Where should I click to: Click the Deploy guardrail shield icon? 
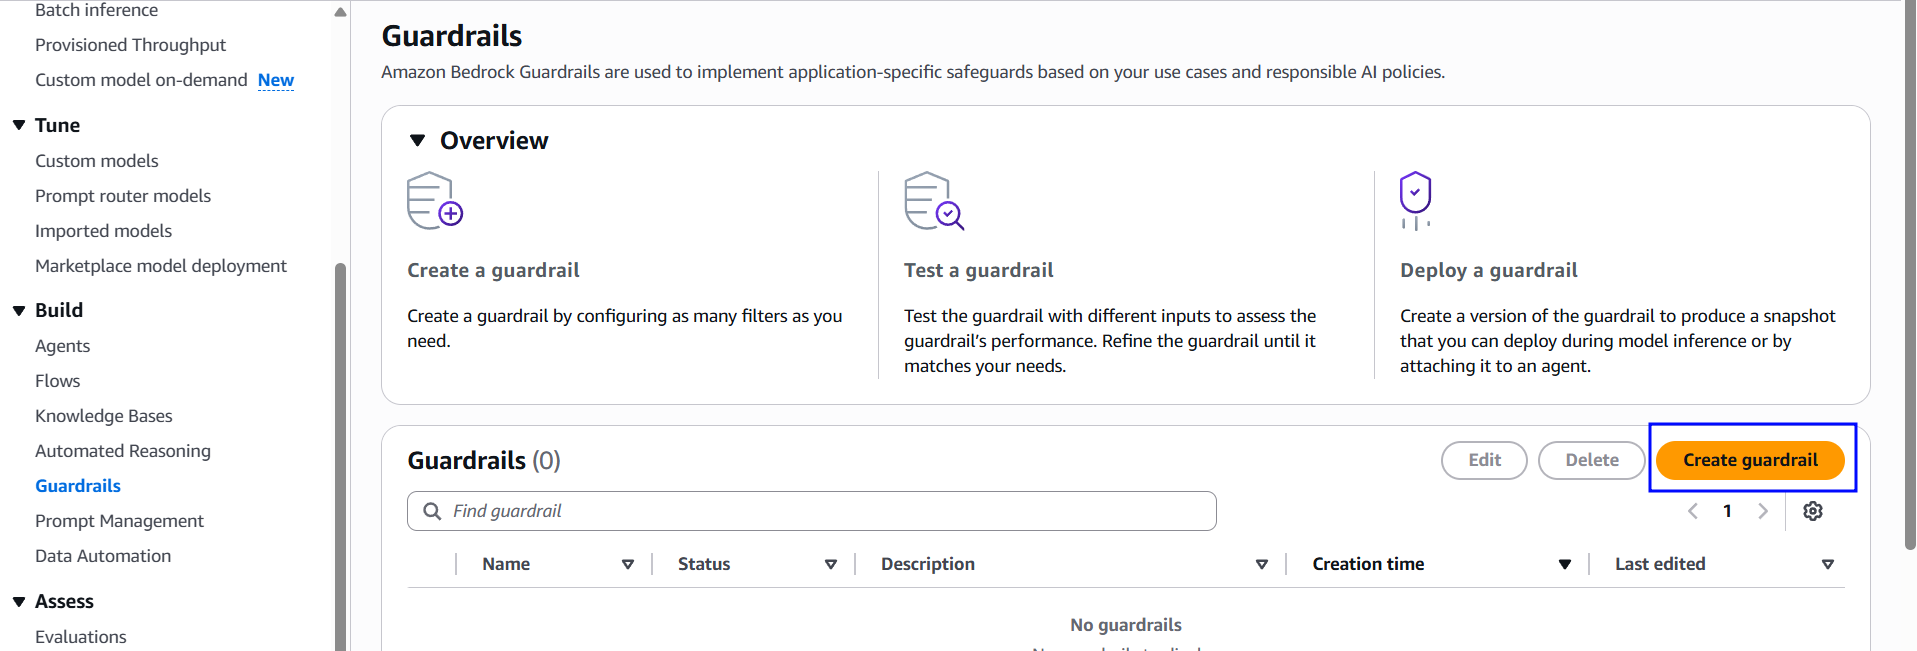pos(1415,200)
